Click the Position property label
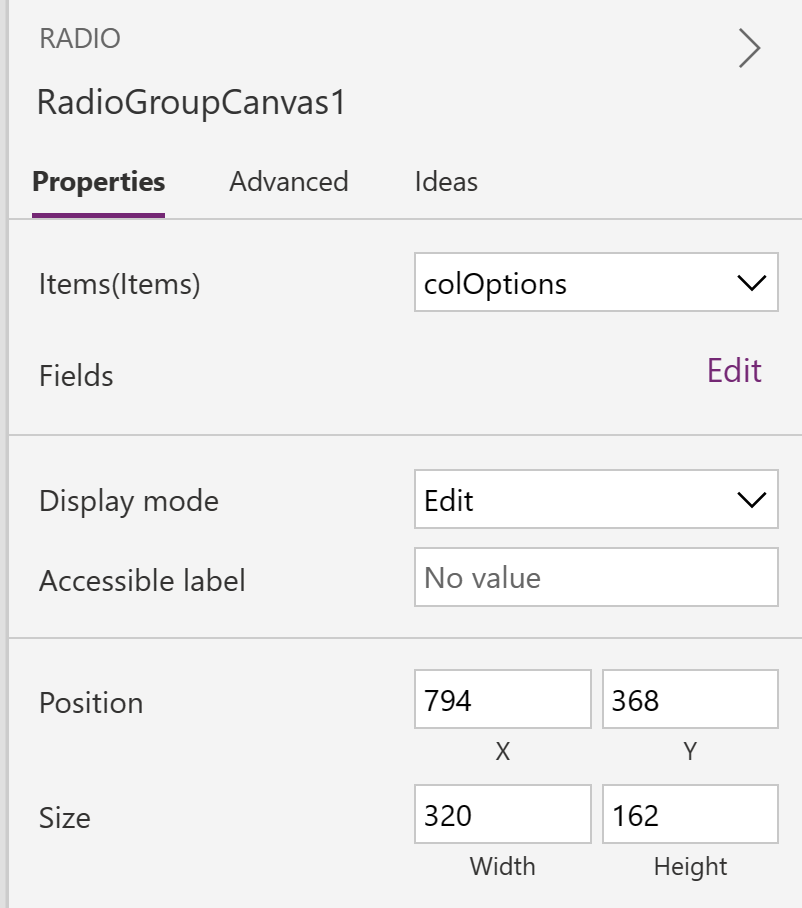Viewport: 802px width, 908px height. pyautogui.click(x=91, y=703)
